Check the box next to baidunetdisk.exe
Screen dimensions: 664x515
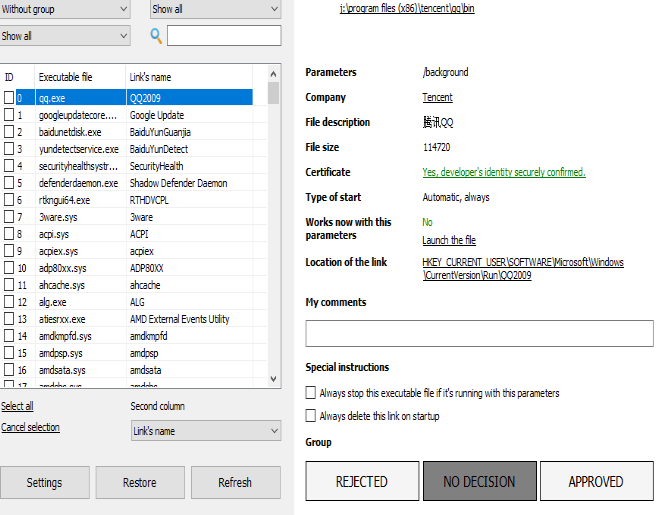coord(9,132)
